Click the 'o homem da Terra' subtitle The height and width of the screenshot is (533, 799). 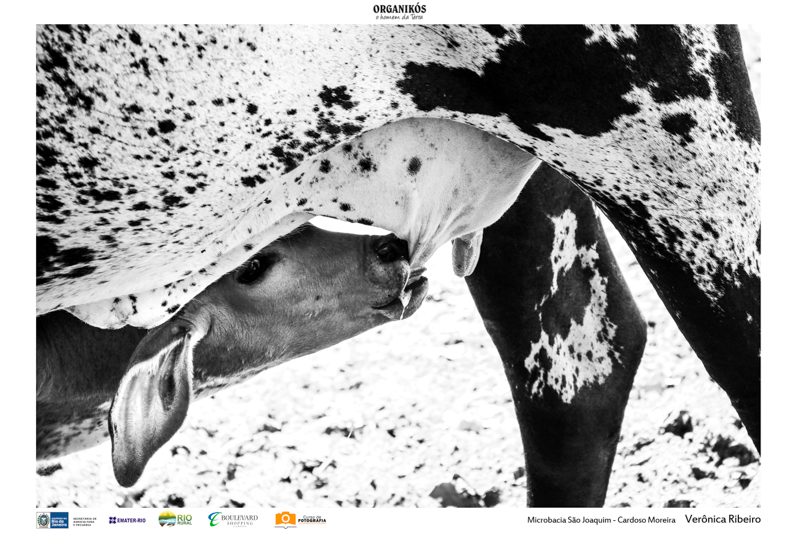pyautogui.click(x=399, y=18)
